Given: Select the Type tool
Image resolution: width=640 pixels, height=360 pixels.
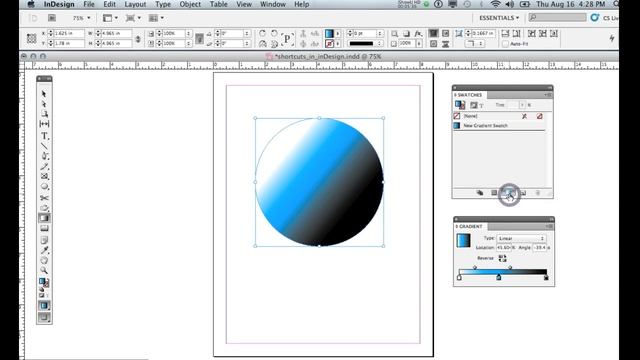Looking at the screenshot, I should (44, 136).
